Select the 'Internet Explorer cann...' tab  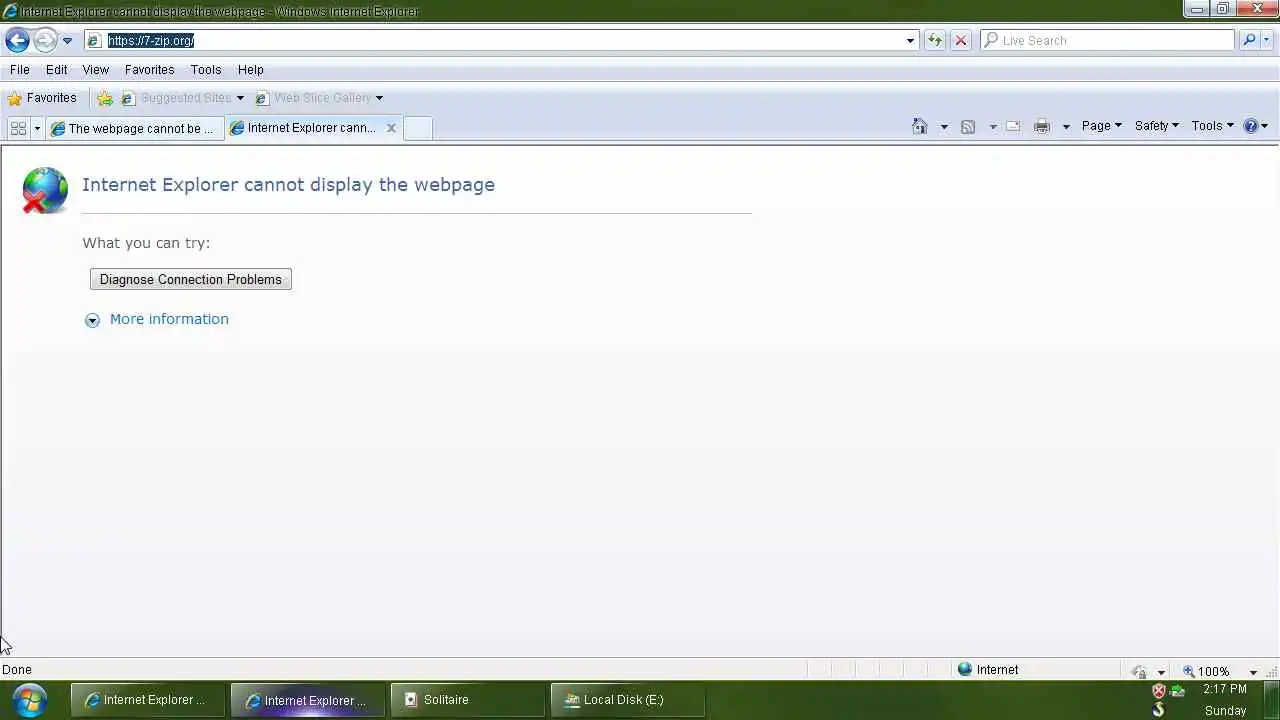click(305, 128)
